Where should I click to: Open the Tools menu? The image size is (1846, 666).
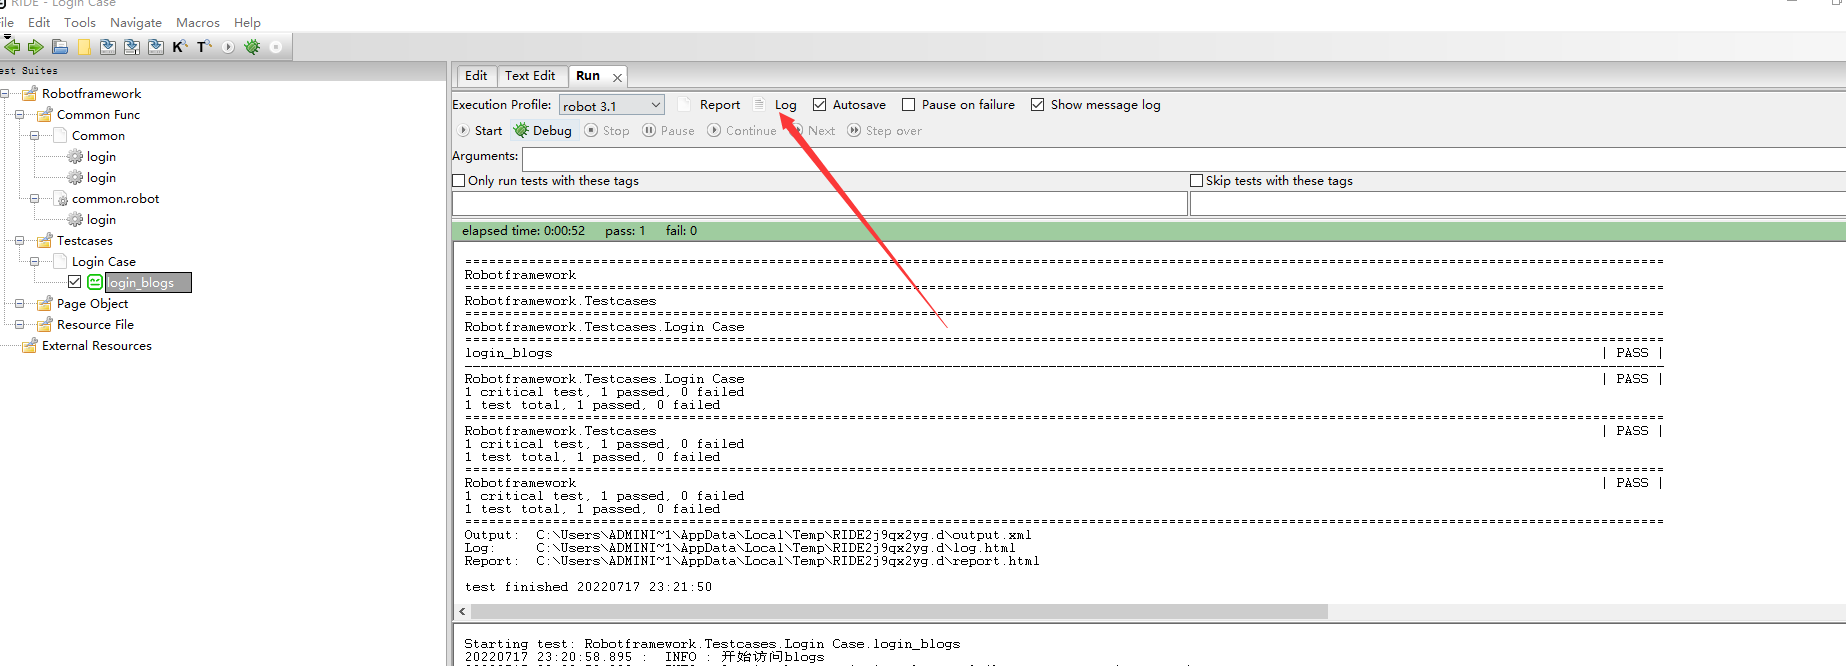[80, 23]
